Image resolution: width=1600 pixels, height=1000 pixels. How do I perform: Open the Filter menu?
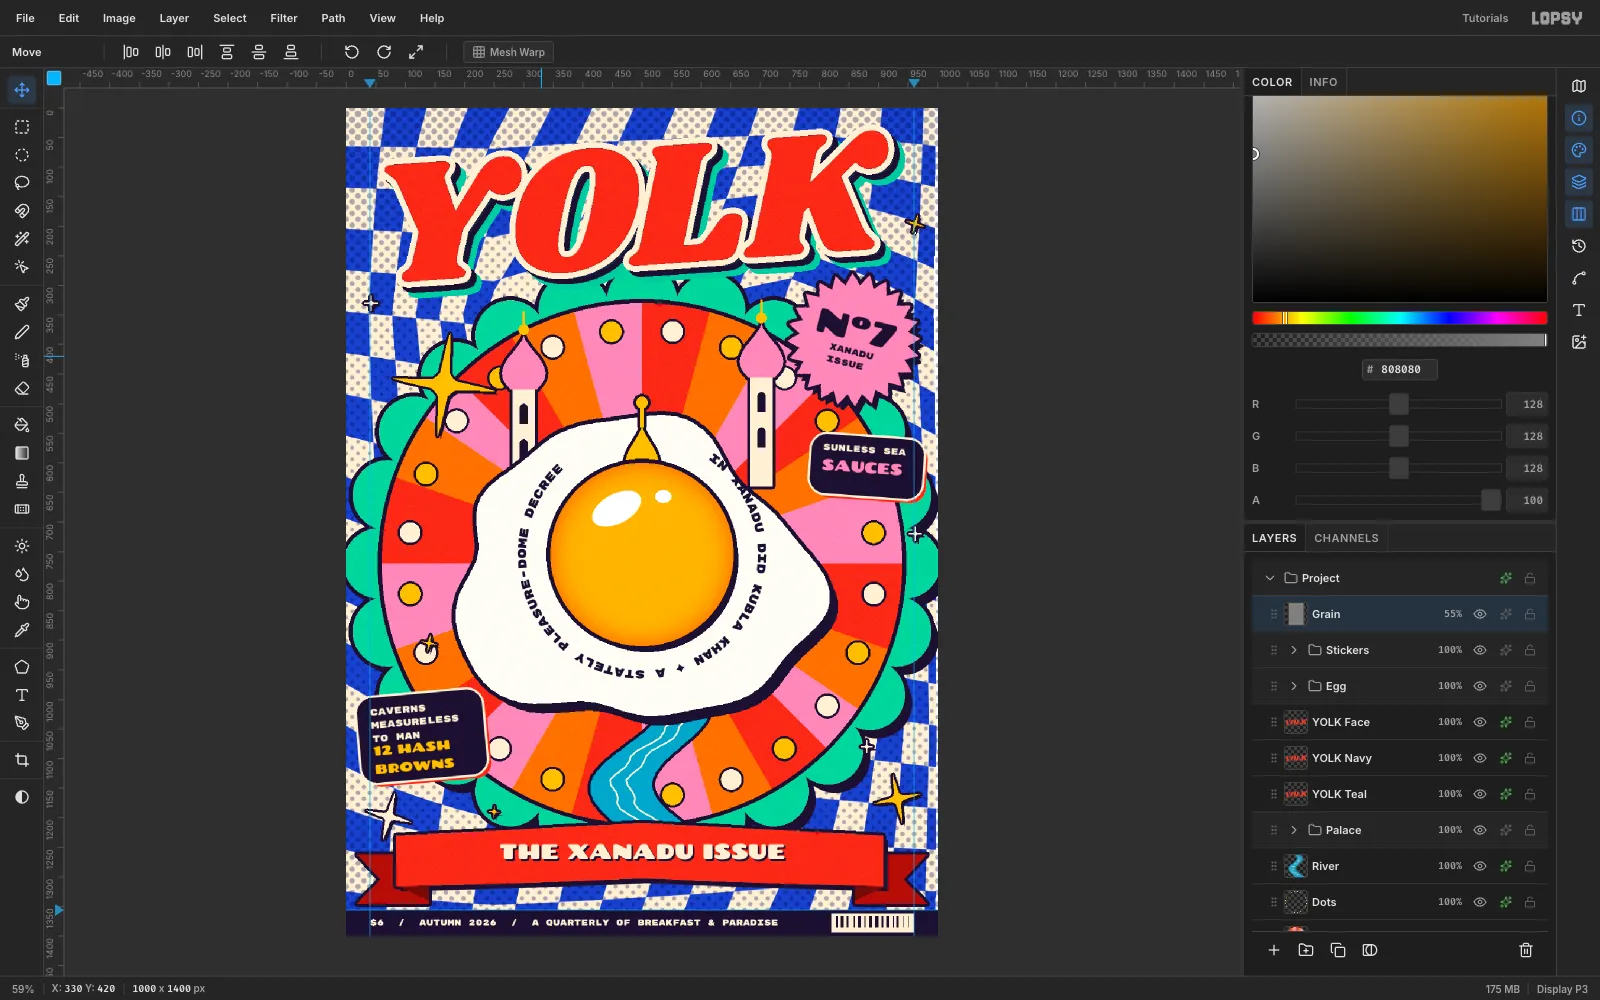pyautogui.click(x=284, y=18)
